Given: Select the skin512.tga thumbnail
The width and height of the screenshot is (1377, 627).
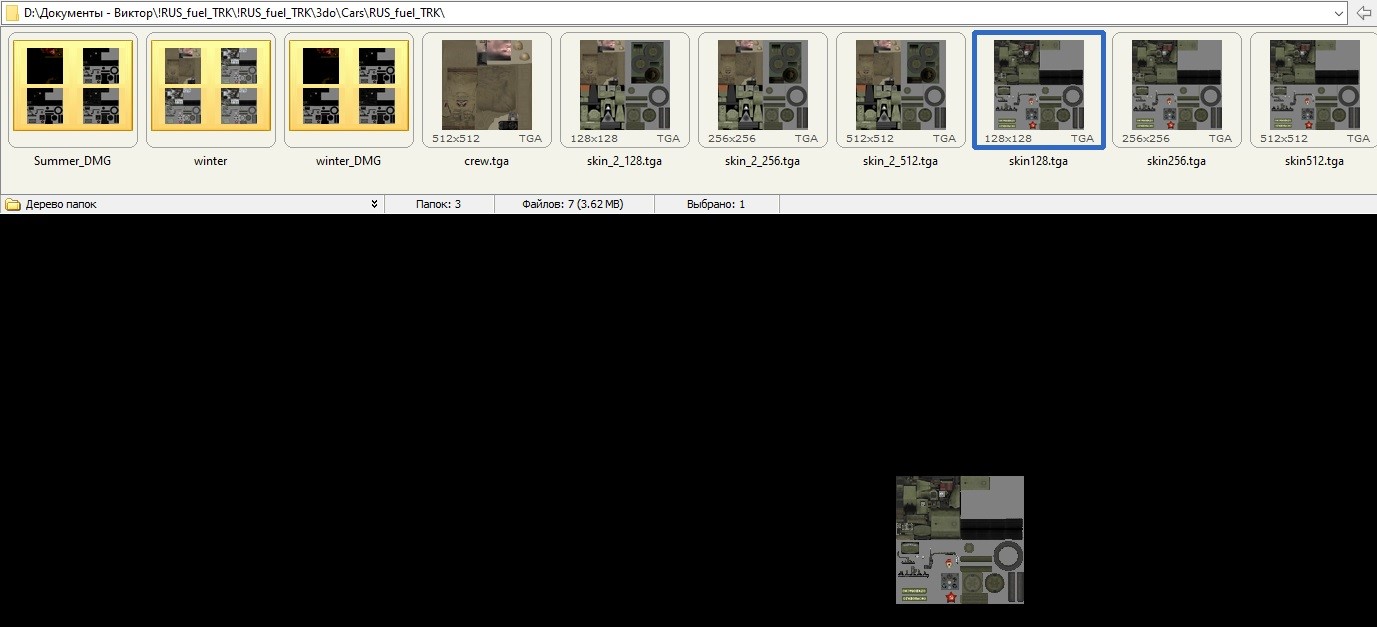Looking at the screenshot, I should point(1315,90).
